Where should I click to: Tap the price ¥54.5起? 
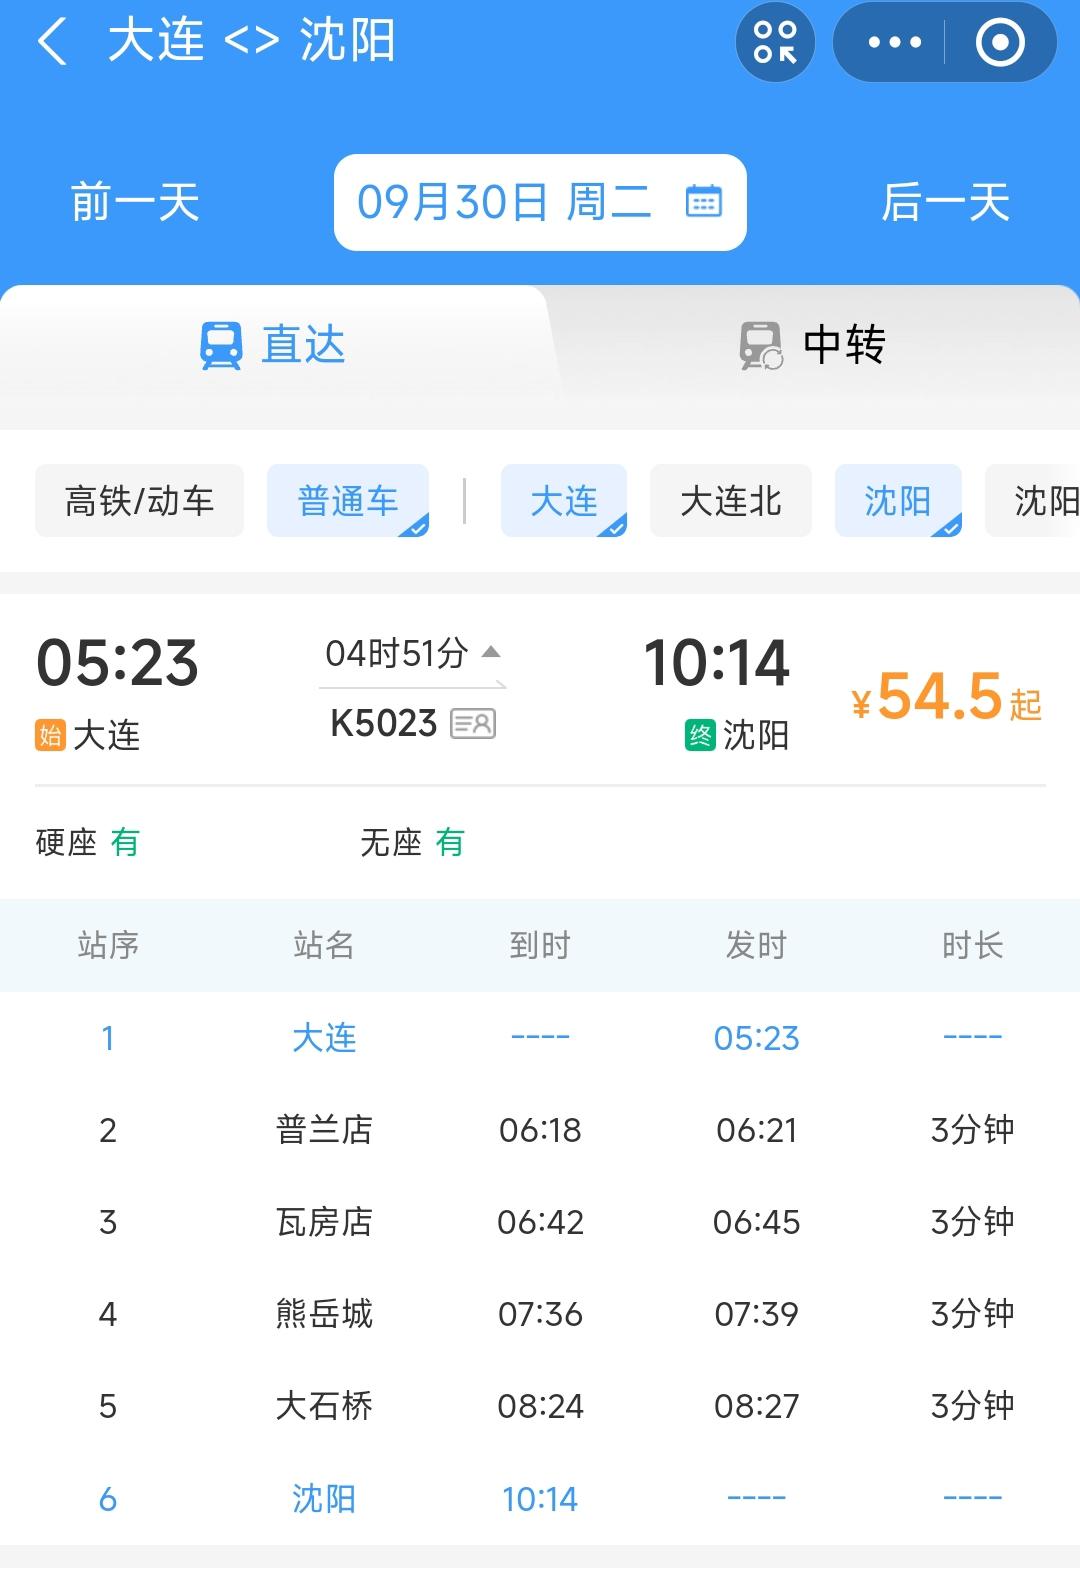click(x=946, y=697)
